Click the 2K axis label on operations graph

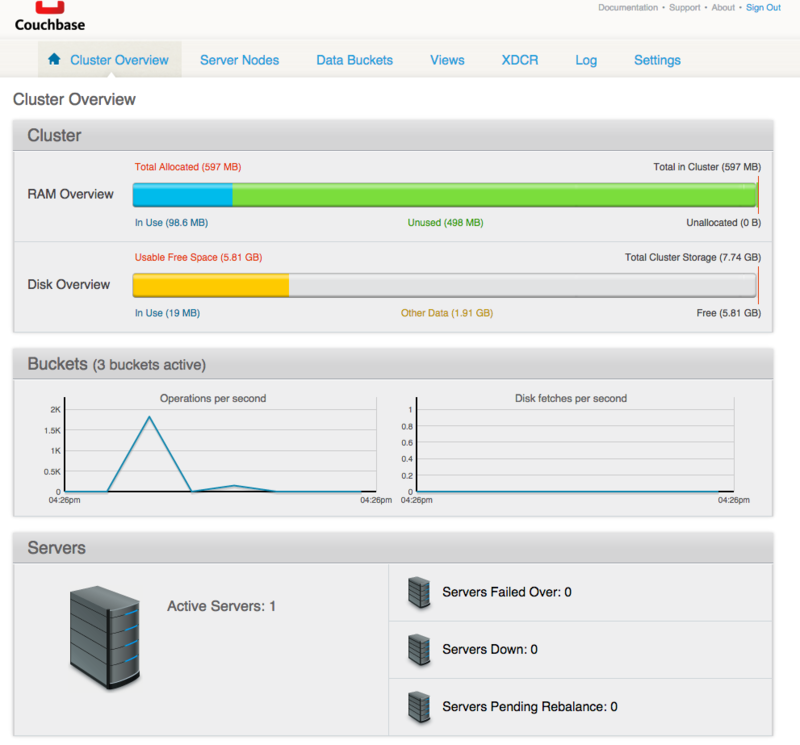tap(55, 409)
